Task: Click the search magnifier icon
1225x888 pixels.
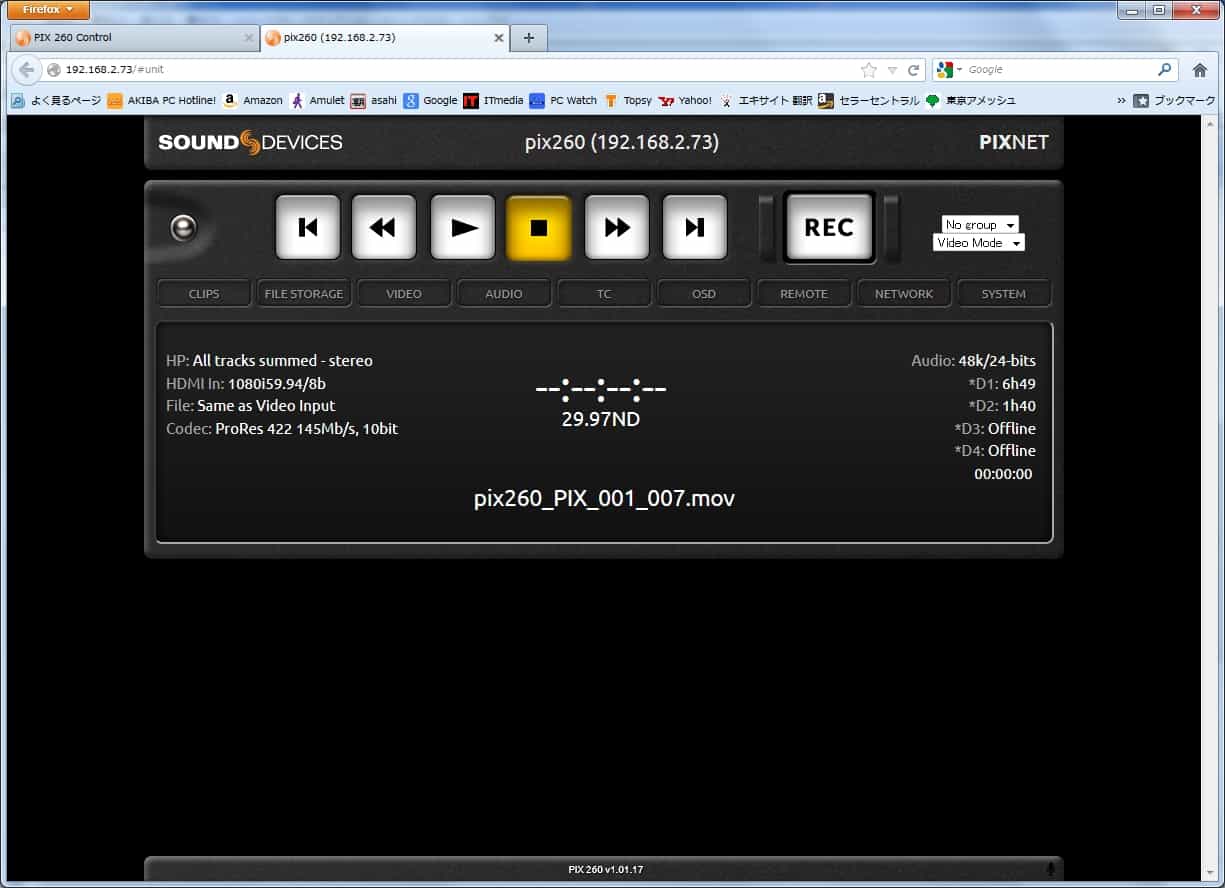Action: [1165, 70]
